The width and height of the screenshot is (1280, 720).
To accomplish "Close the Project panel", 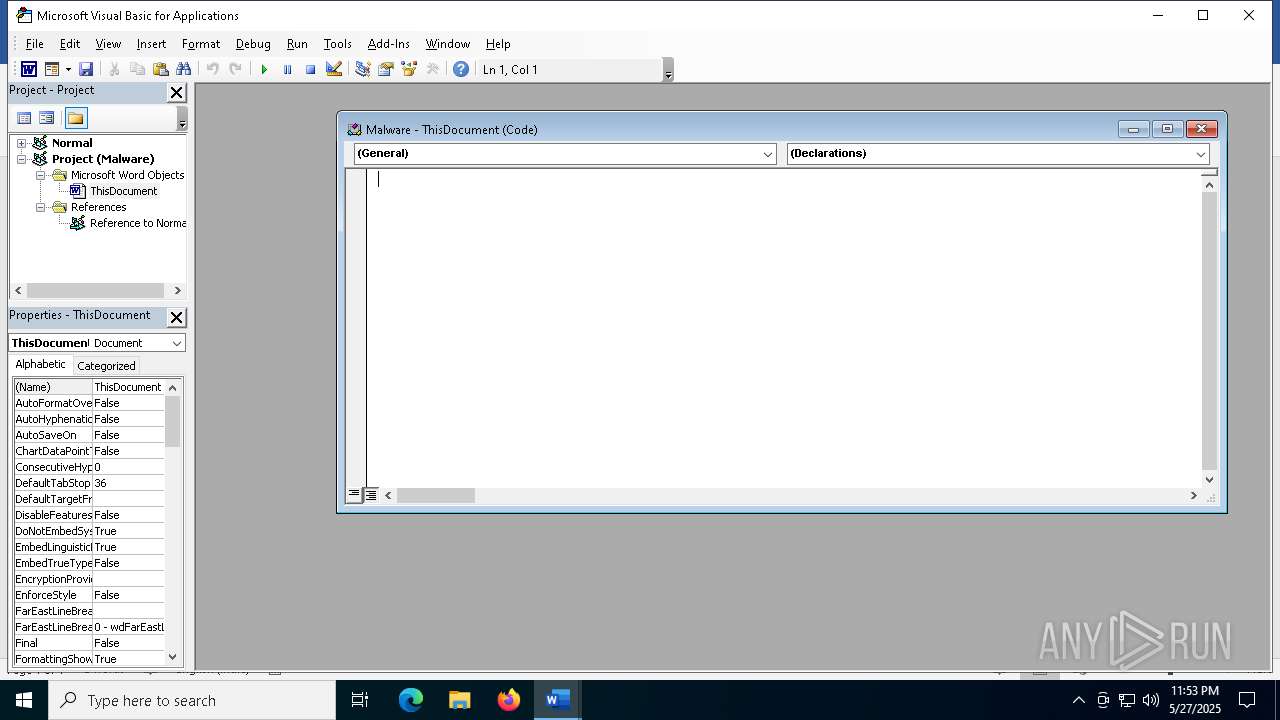I will coord(176,92).
